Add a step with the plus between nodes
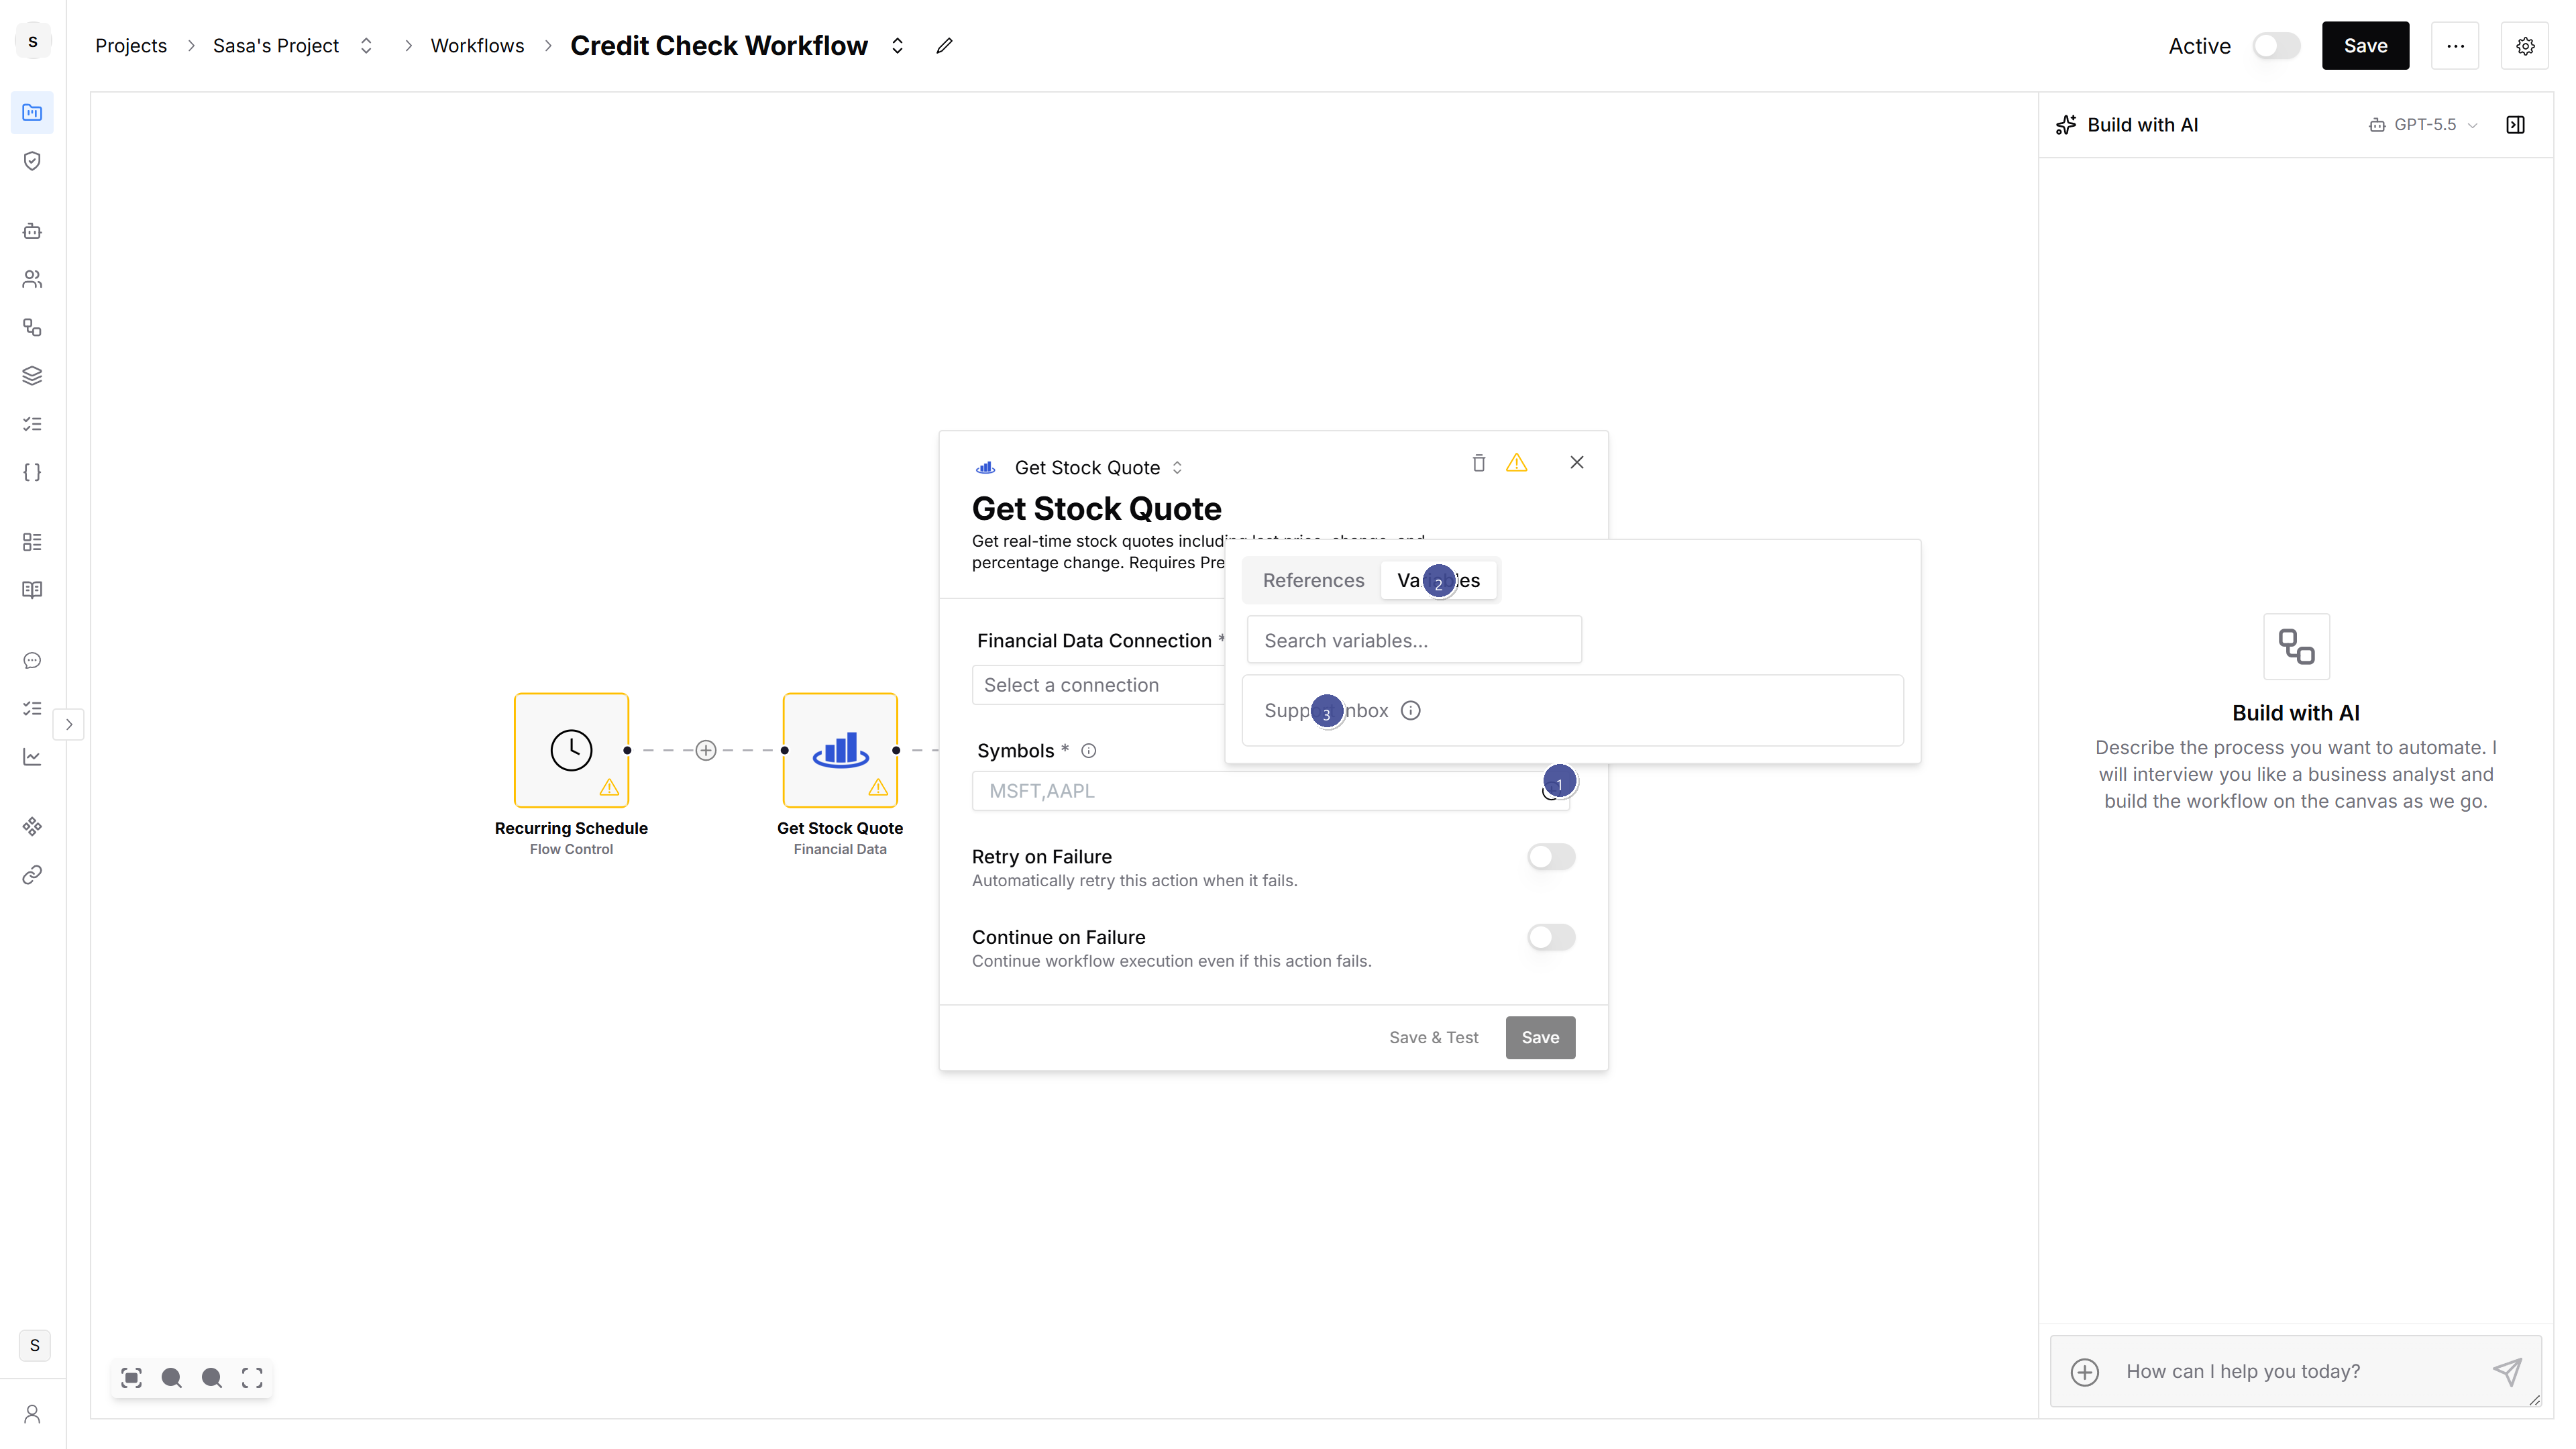The height and width of the screenshot is (1449, 2576). pyautogui.click(x=706, y=750)
